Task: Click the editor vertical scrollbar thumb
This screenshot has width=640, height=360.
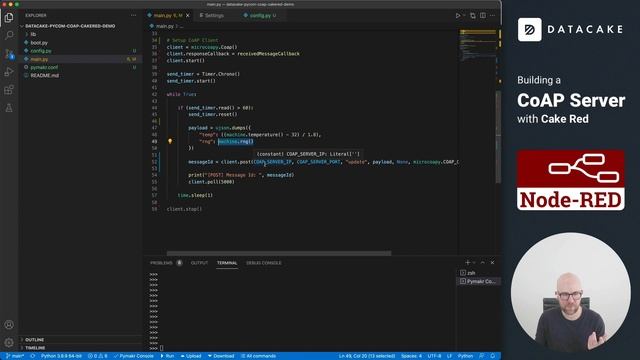Action: (x=498, y=137)
